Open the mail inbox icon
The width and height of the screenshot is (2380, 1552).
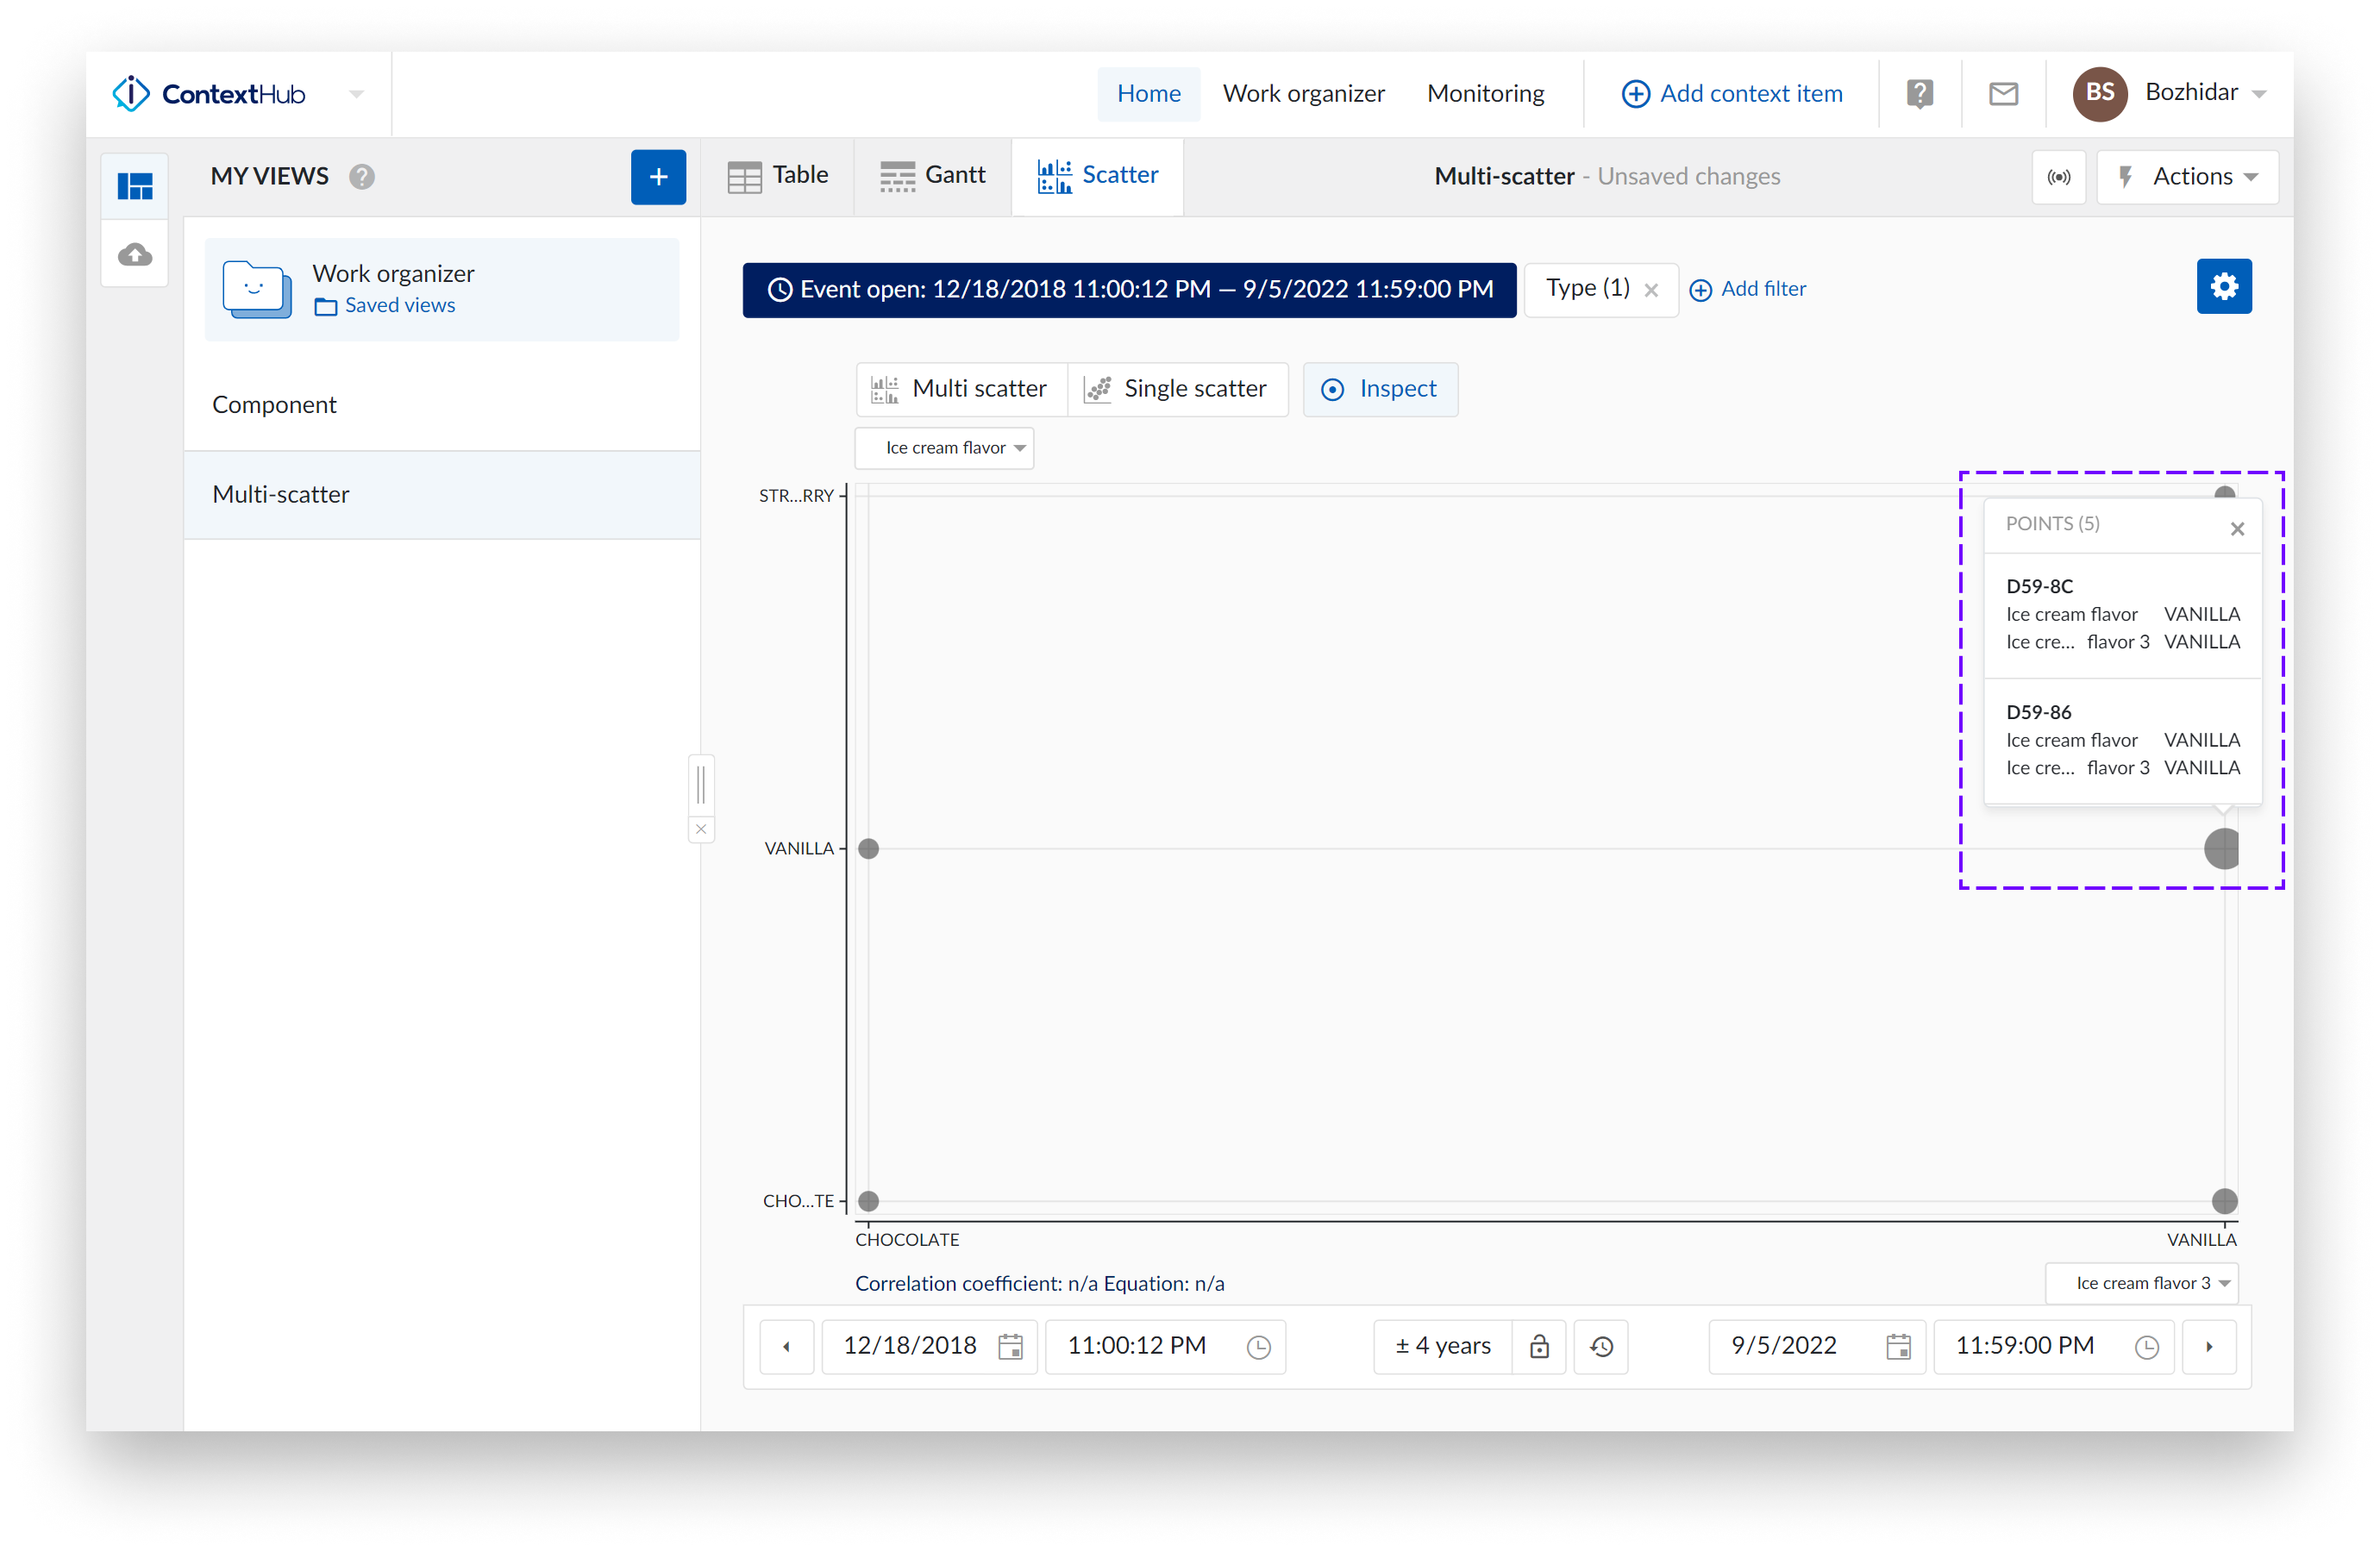2003,94
